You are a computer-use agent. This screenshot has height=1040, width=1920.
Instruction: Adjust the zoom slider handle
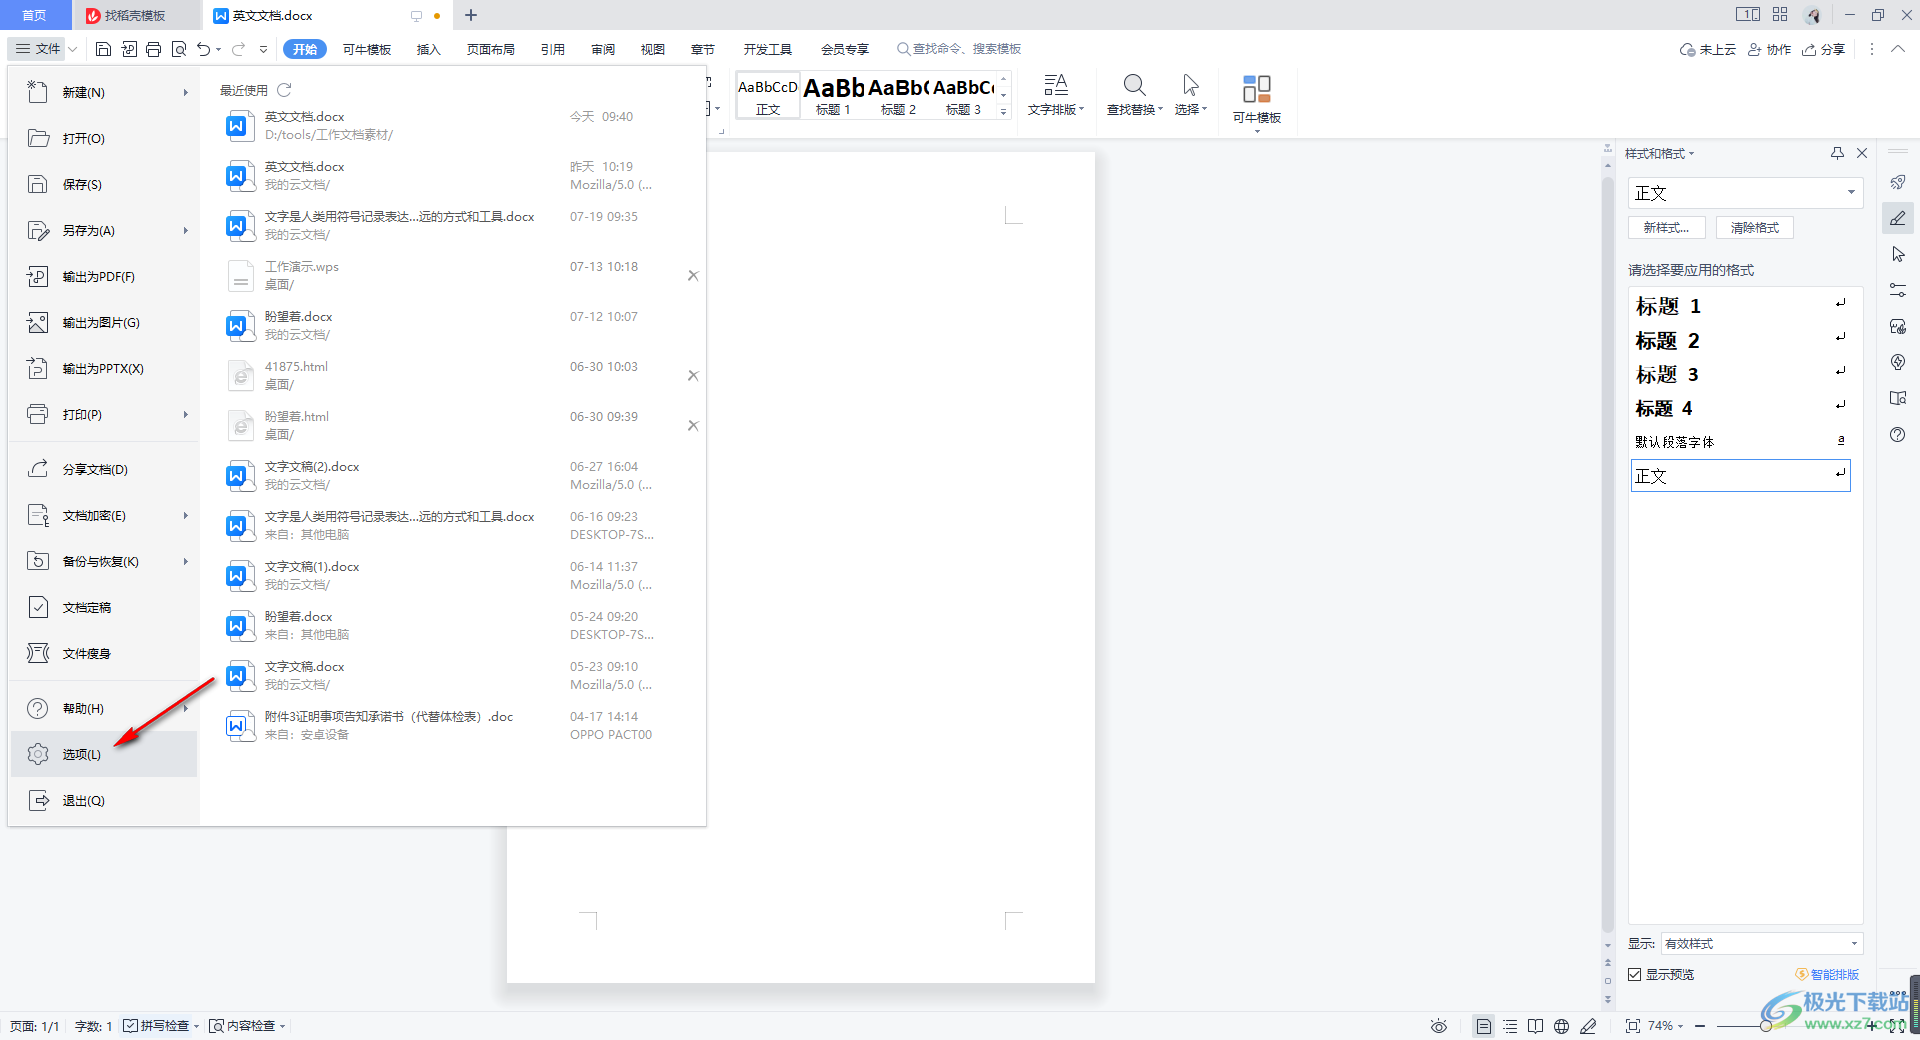coord(1766,1026)
